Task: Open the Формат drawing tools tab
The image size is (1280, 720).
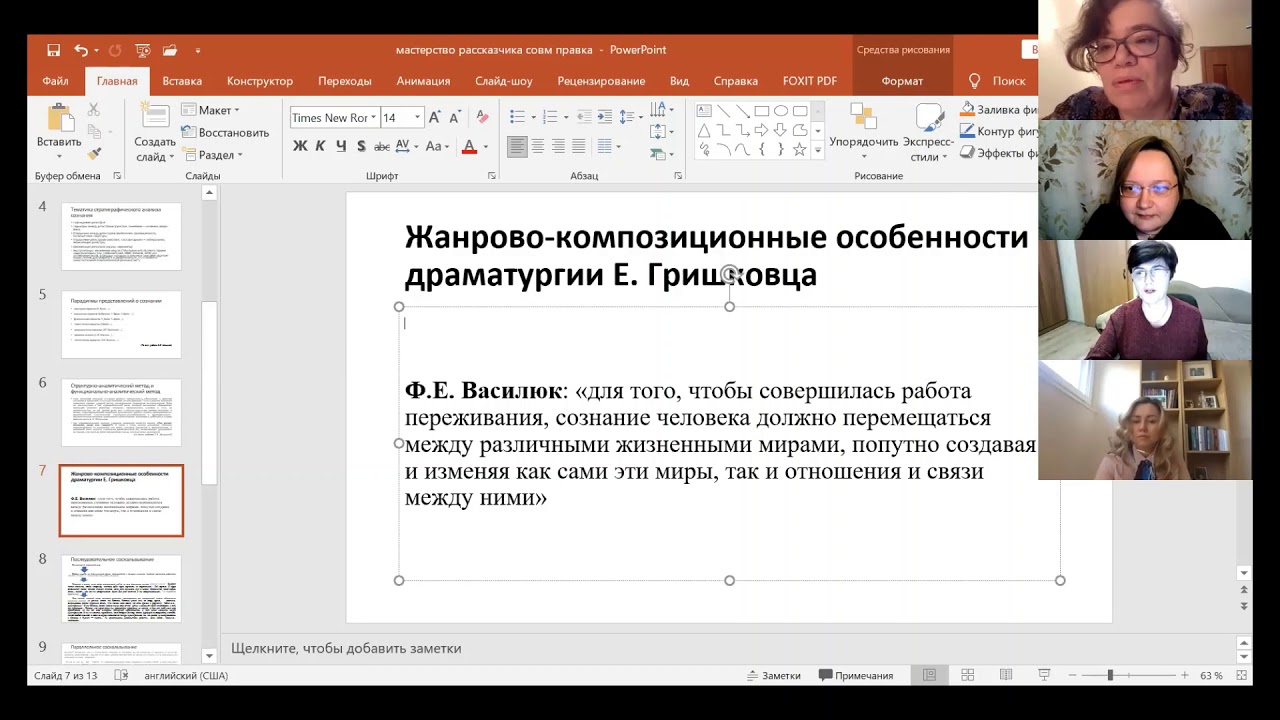Action: point(902,81)
